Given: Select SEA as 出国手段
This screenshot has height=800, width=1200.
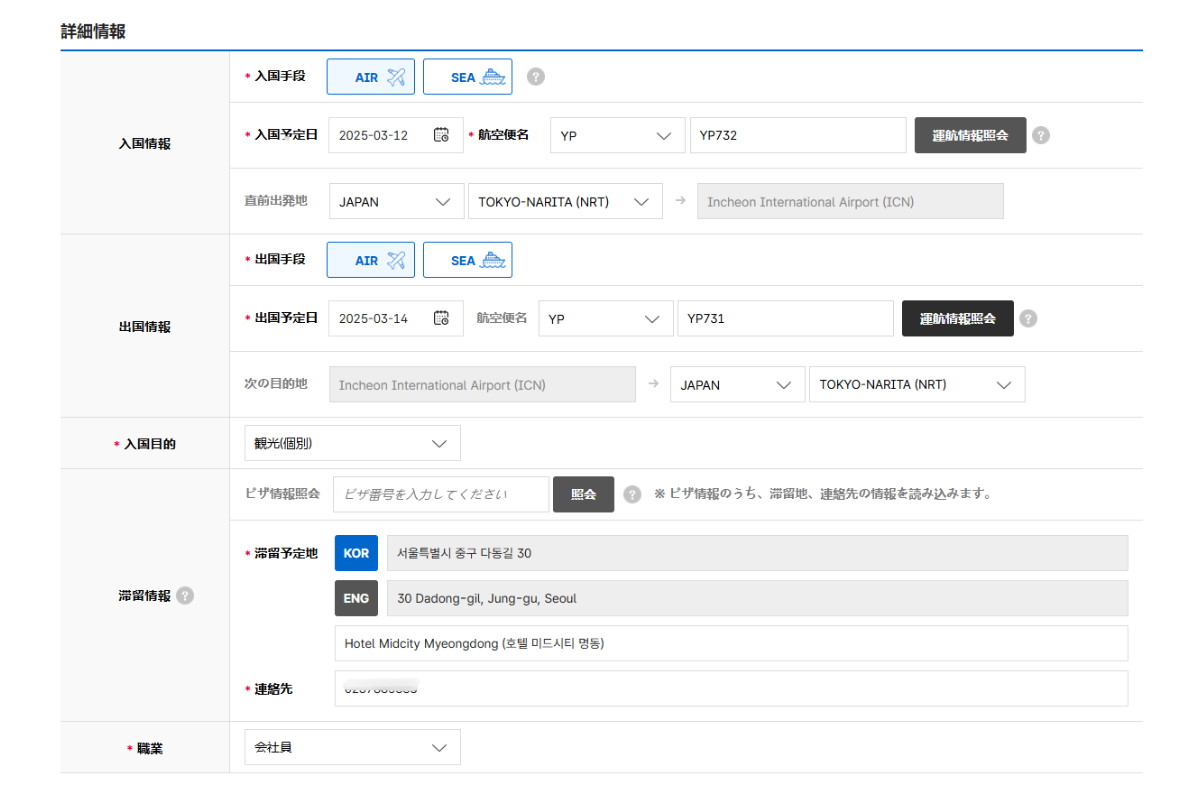Looking at the screenshot, I should point(467,260).
